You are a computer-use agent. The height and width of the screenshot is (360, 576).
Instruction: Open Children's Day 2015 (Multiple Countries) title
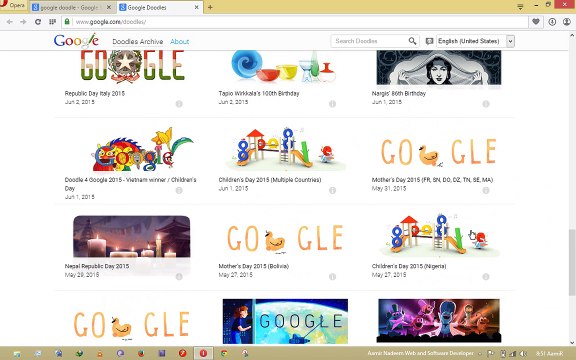coord(270,180)
